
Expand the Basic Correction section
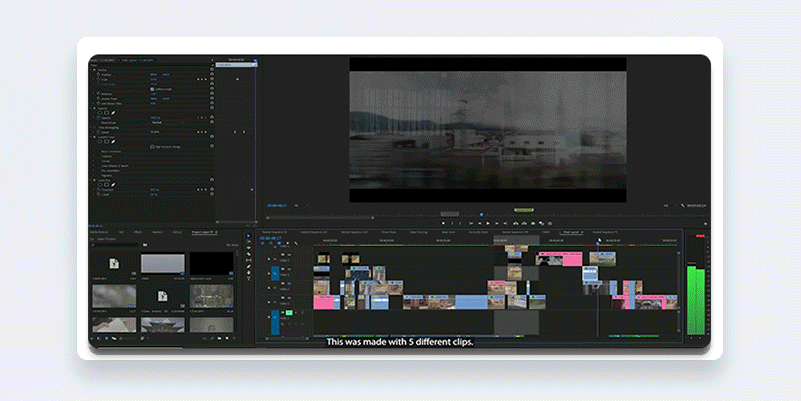pos(93,152)
